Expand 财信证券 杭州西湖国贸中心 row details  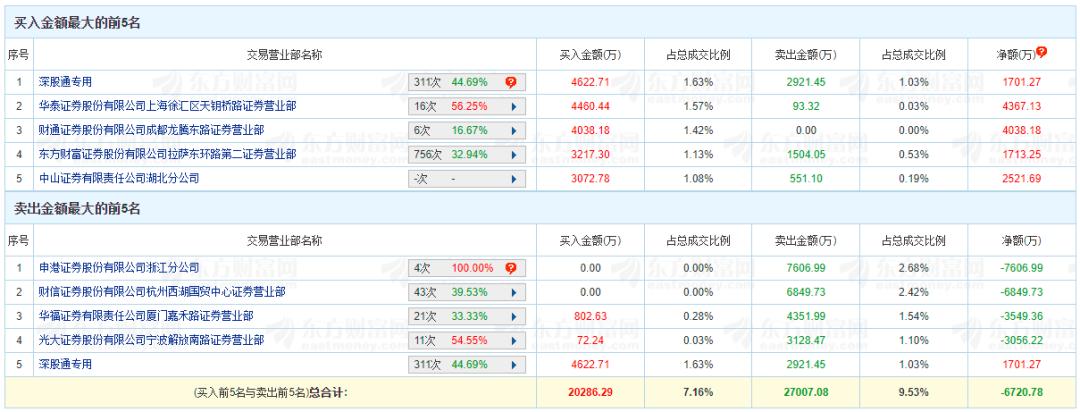(x=513, y=292)
